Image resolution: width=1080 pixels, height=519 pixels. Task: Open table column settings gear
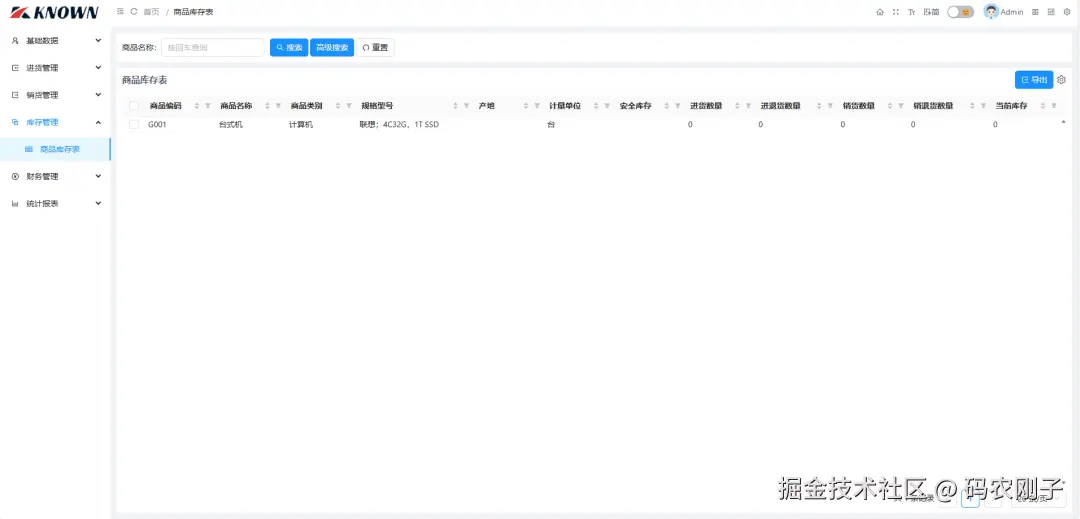[x=1061, y=80]
